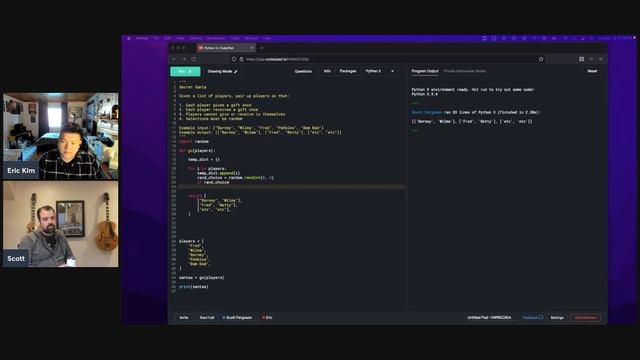
Task: Select the Scott Ferguson participant chip
Action: [x=238, y=318]
